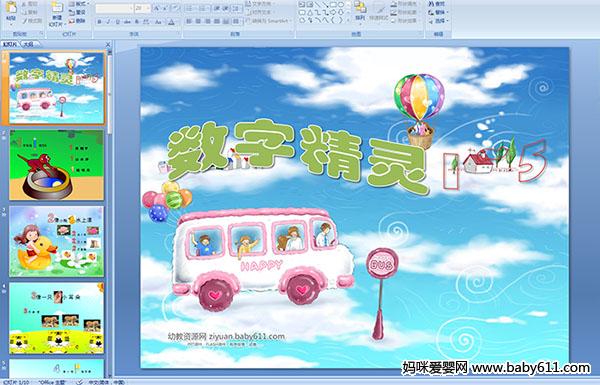Expand the Layout dropdown in the Slides group
This screenshot has height=385, width=600.
78,4
